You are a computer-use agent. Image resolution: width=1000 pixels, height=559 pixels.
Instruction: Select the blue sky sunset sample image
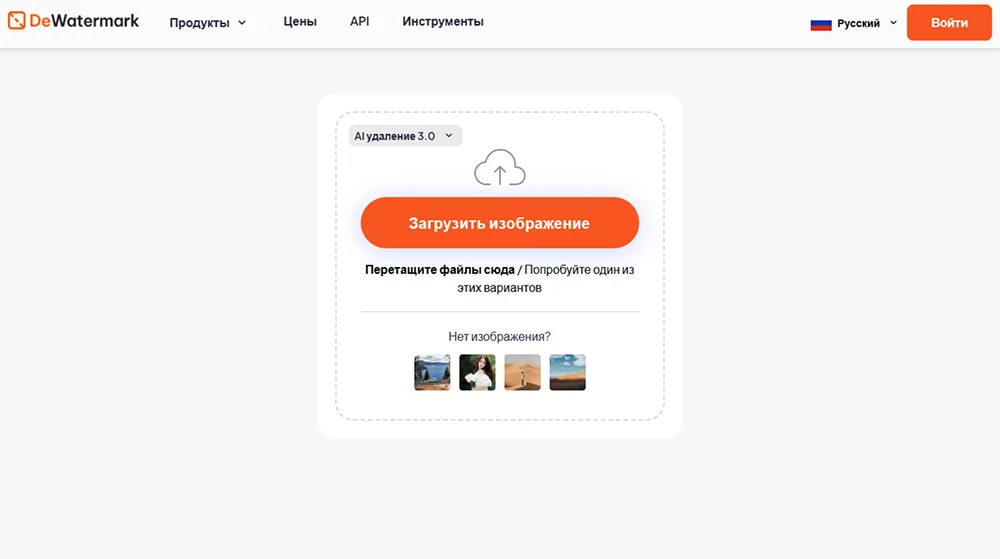coord(567,372)
